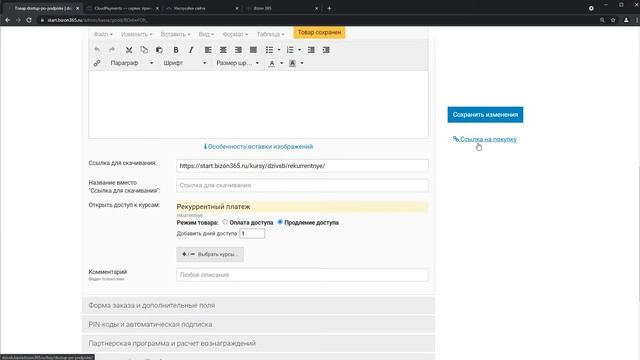The height and width of the screenshot is (360, 640).
Task: Click the browser back arrow
Action: coord(8,20)
